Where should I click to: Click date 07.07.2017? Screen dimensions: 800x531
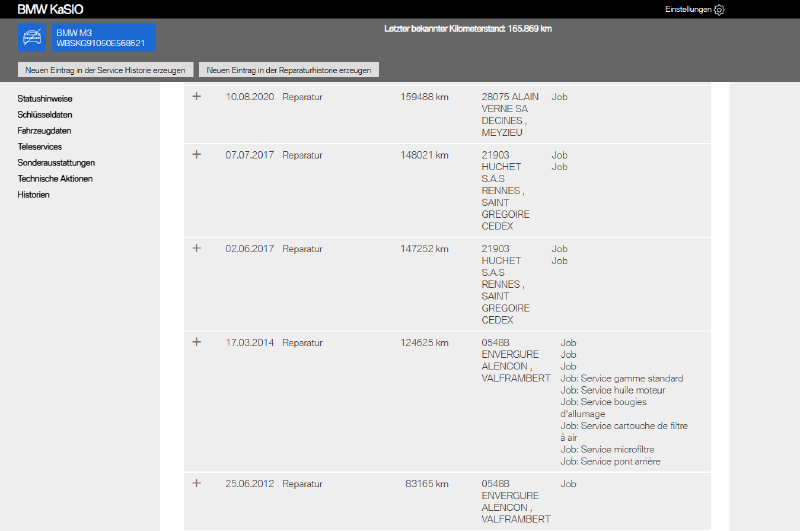coord(249,155)
